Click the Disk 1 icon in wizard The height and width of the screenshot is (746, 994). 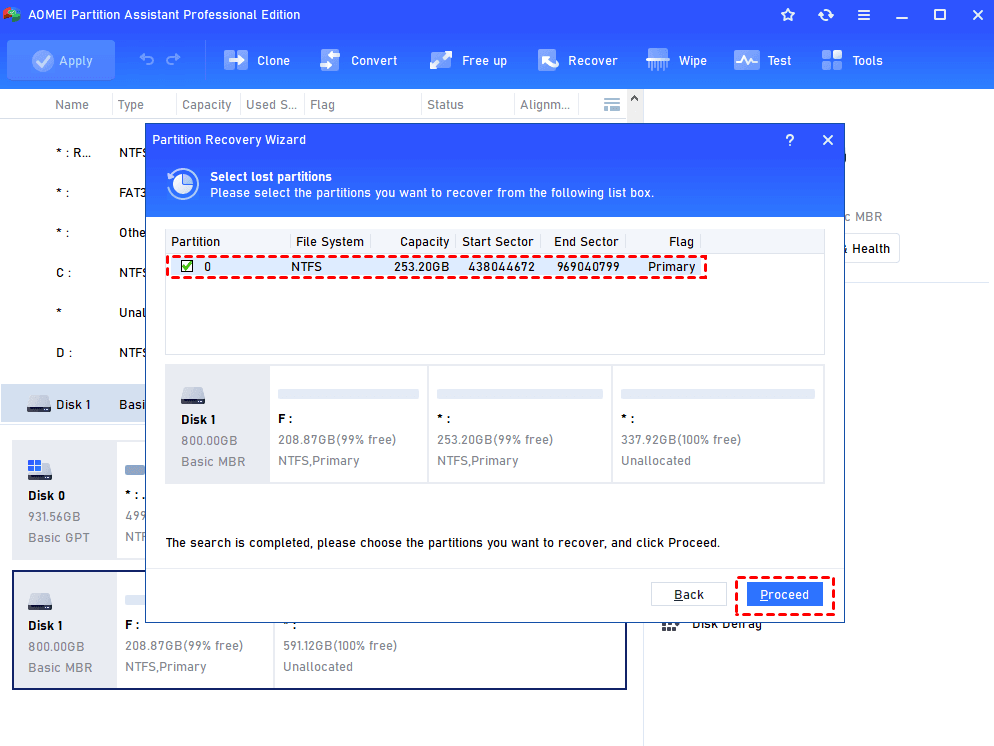(x=193, y=396)
